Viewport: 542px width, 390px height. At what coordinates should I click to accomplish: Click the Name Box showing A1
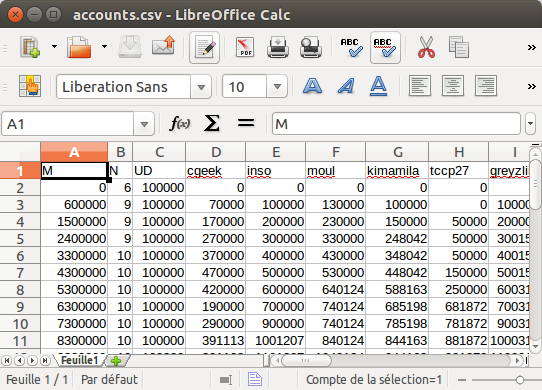tap(67, 124)
